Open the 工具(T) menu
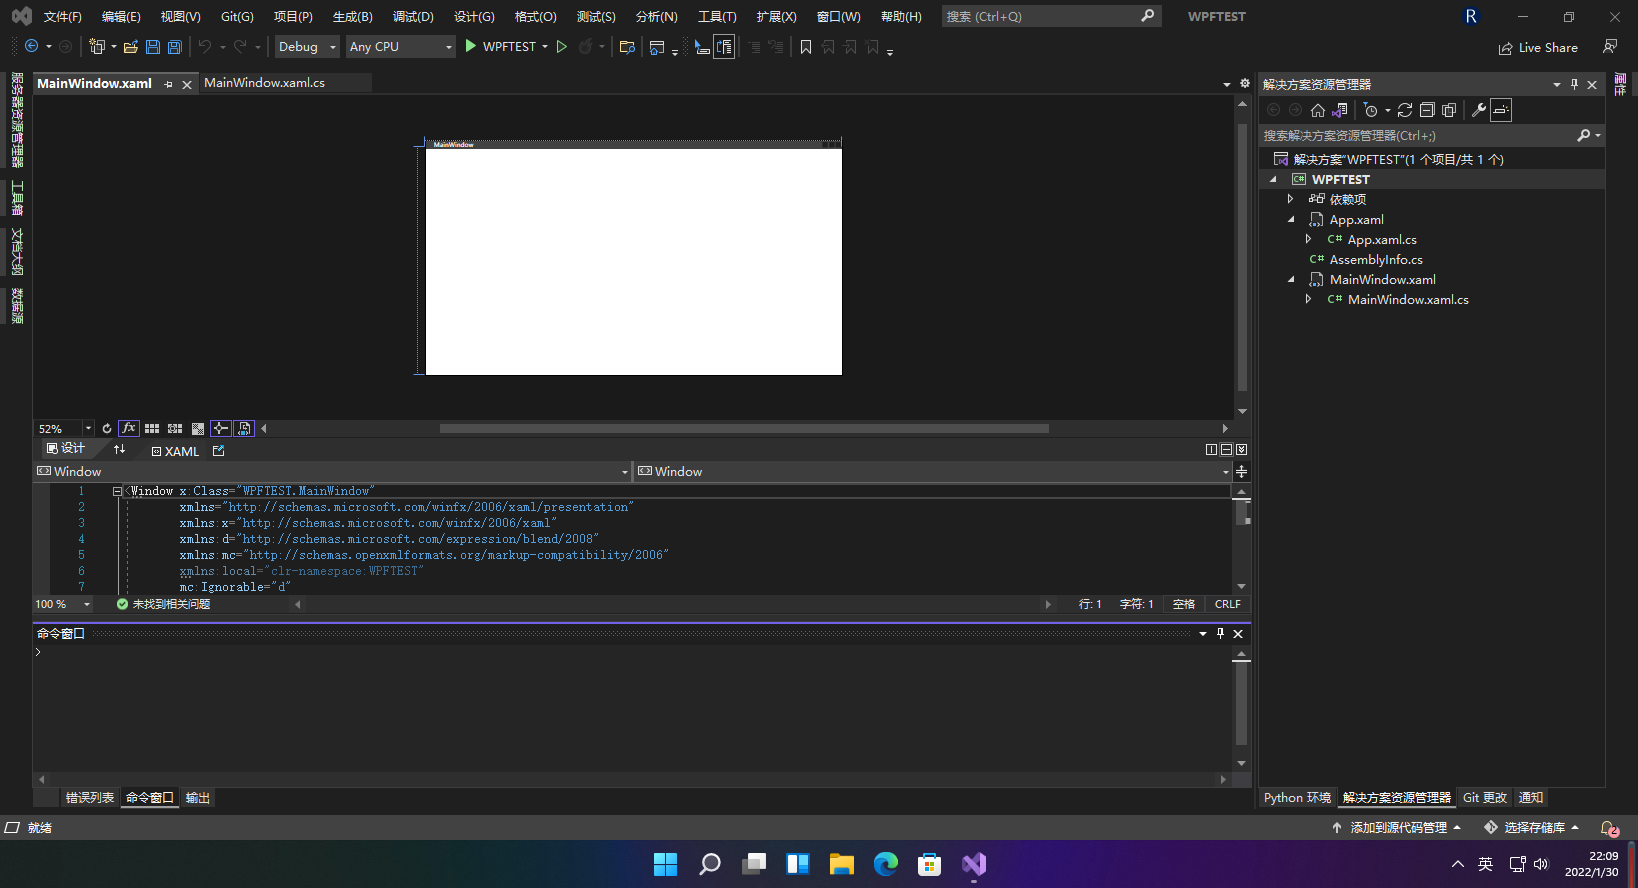The width and height of the screenshot is (1638, 888). click(x=717, y=16)
